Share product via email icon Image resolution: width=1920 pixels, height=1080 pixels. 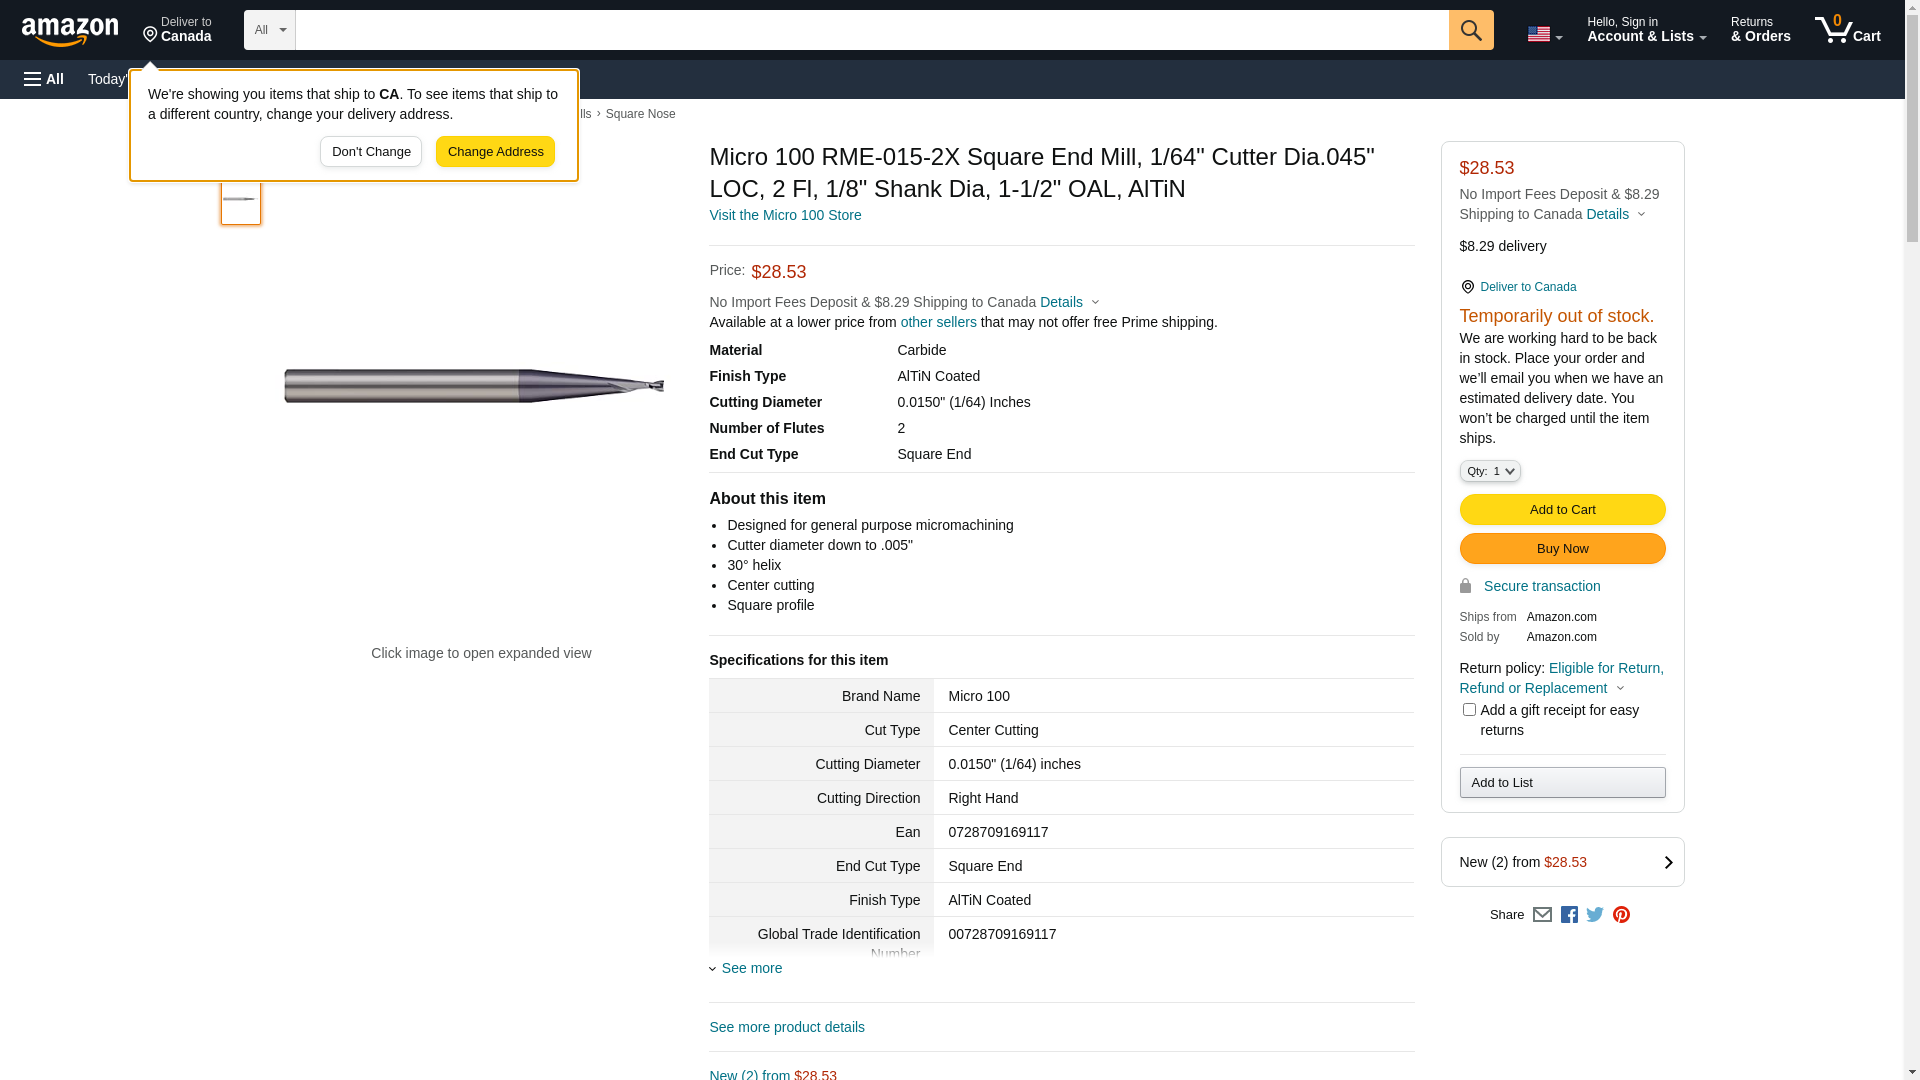pyautogui.click(x=1542, y=915)
